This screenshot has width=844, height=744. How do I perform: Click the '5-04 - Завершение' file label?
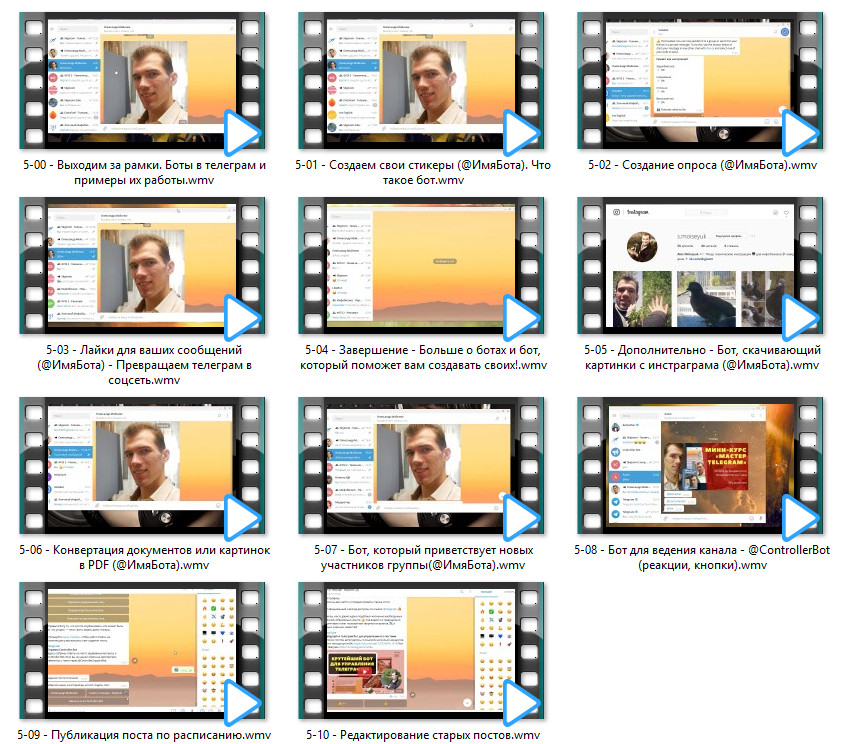[x=422, y=358]
